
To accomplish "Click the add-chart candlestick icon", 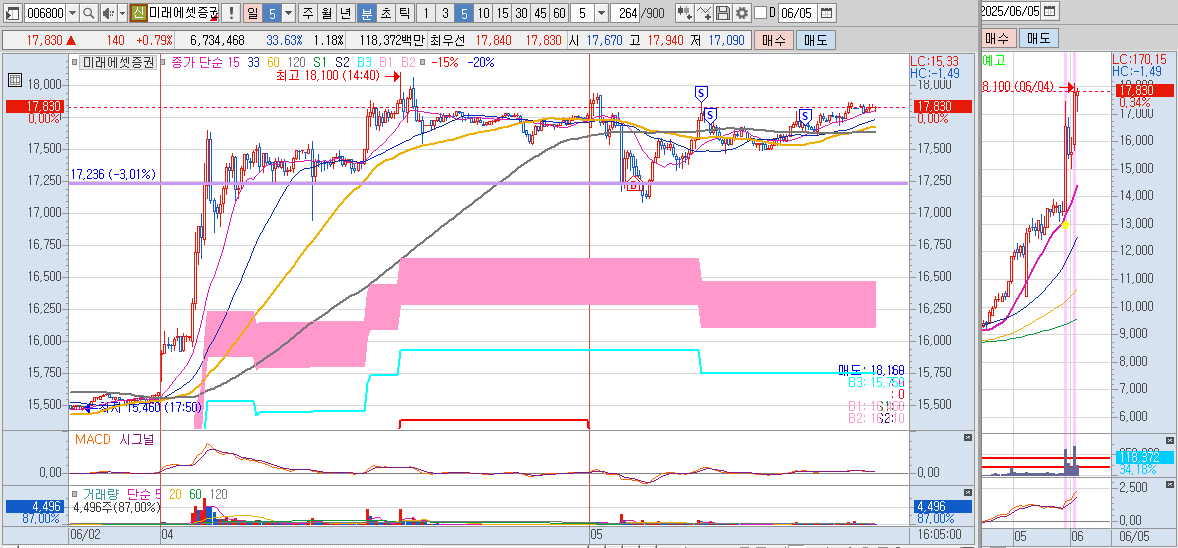I will click(x=684, y=13).
